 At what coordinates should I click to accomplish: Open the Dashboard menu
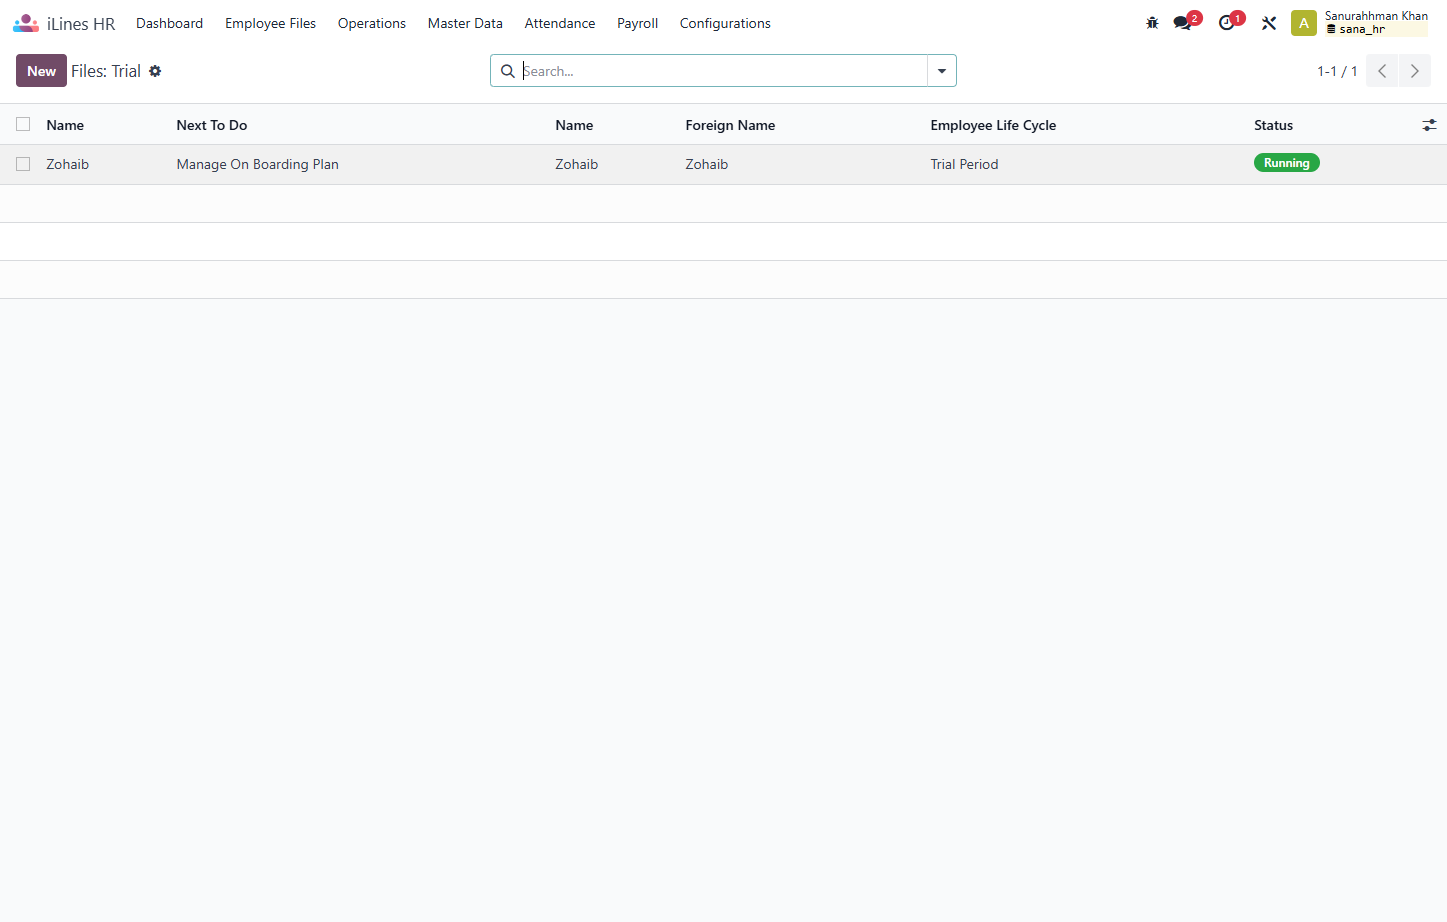pos(170,23)
